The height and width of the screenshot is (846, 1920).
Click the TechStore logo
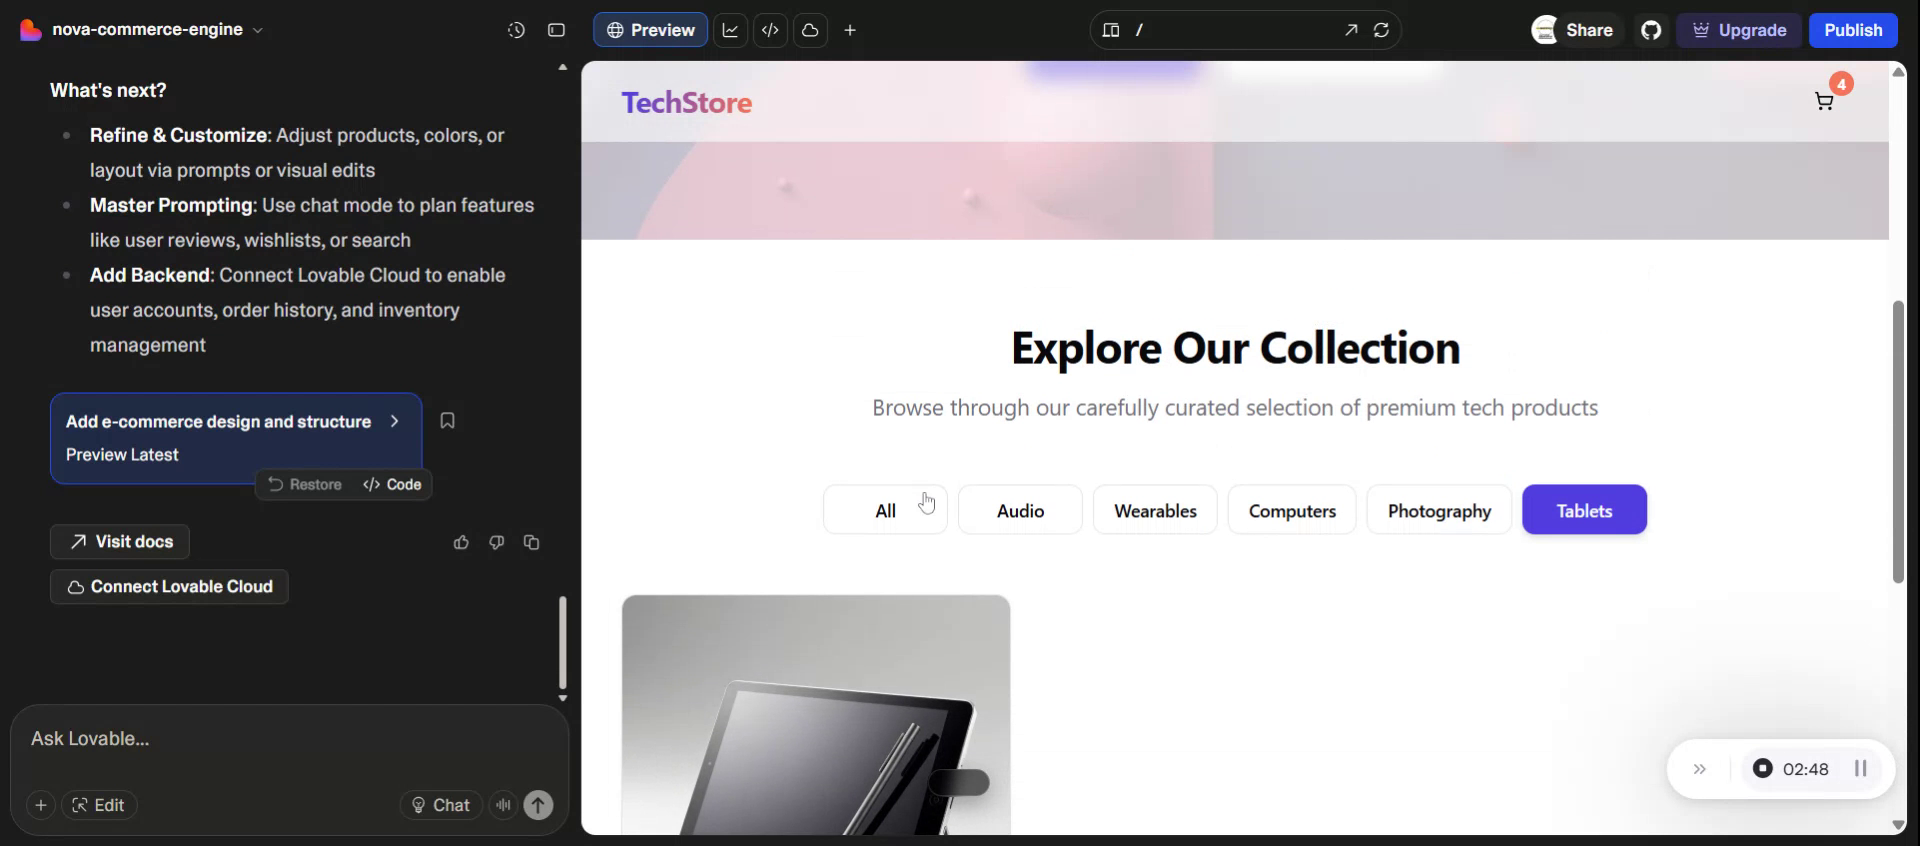(686, 102)
